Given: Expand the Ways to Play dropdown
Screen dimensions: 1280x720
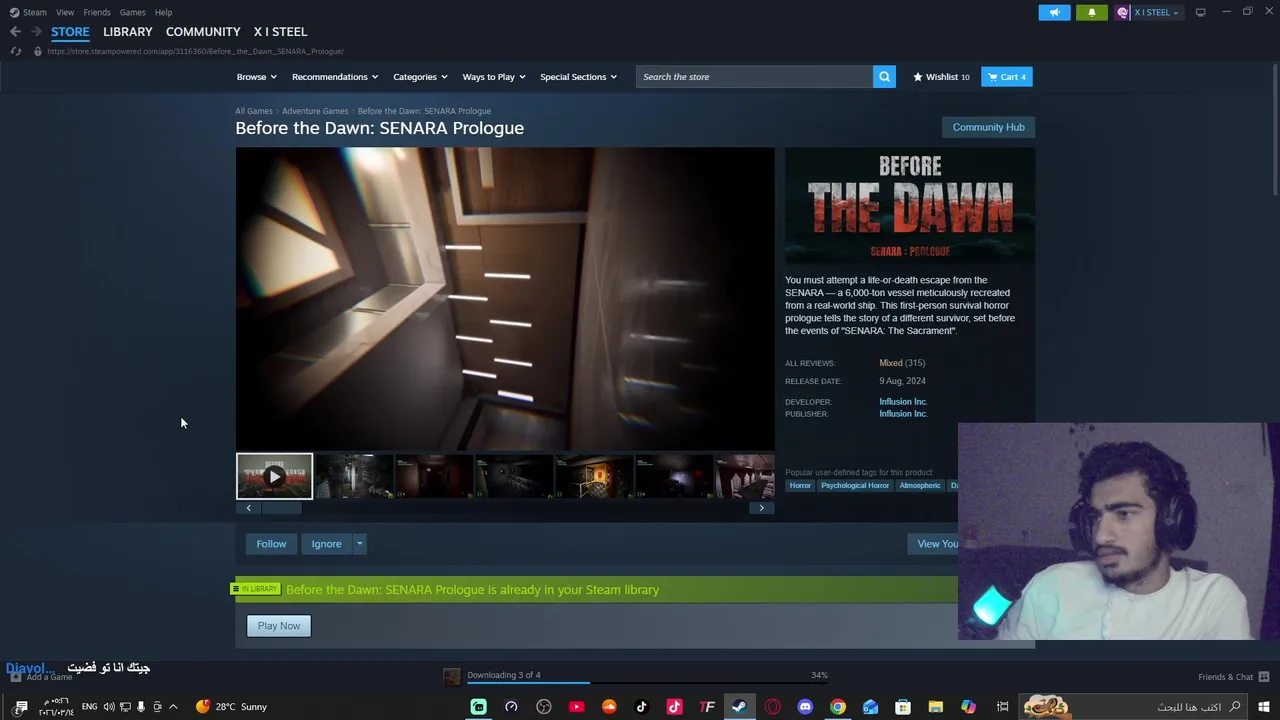Looking at the screenshot, I should click(x=493, y=77).
